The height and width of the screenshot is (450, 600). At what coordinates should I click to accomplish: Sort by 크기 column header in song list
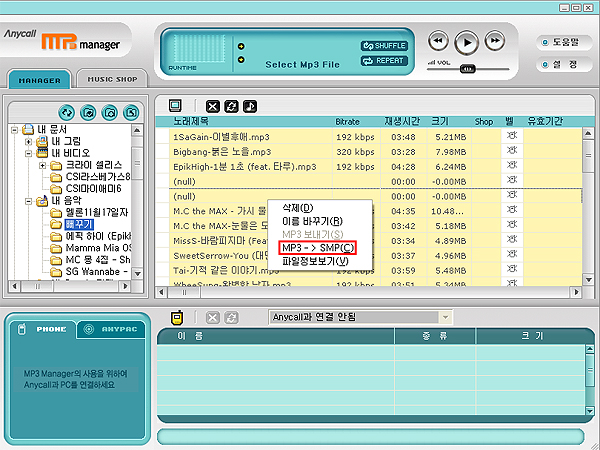coord(440,121)
